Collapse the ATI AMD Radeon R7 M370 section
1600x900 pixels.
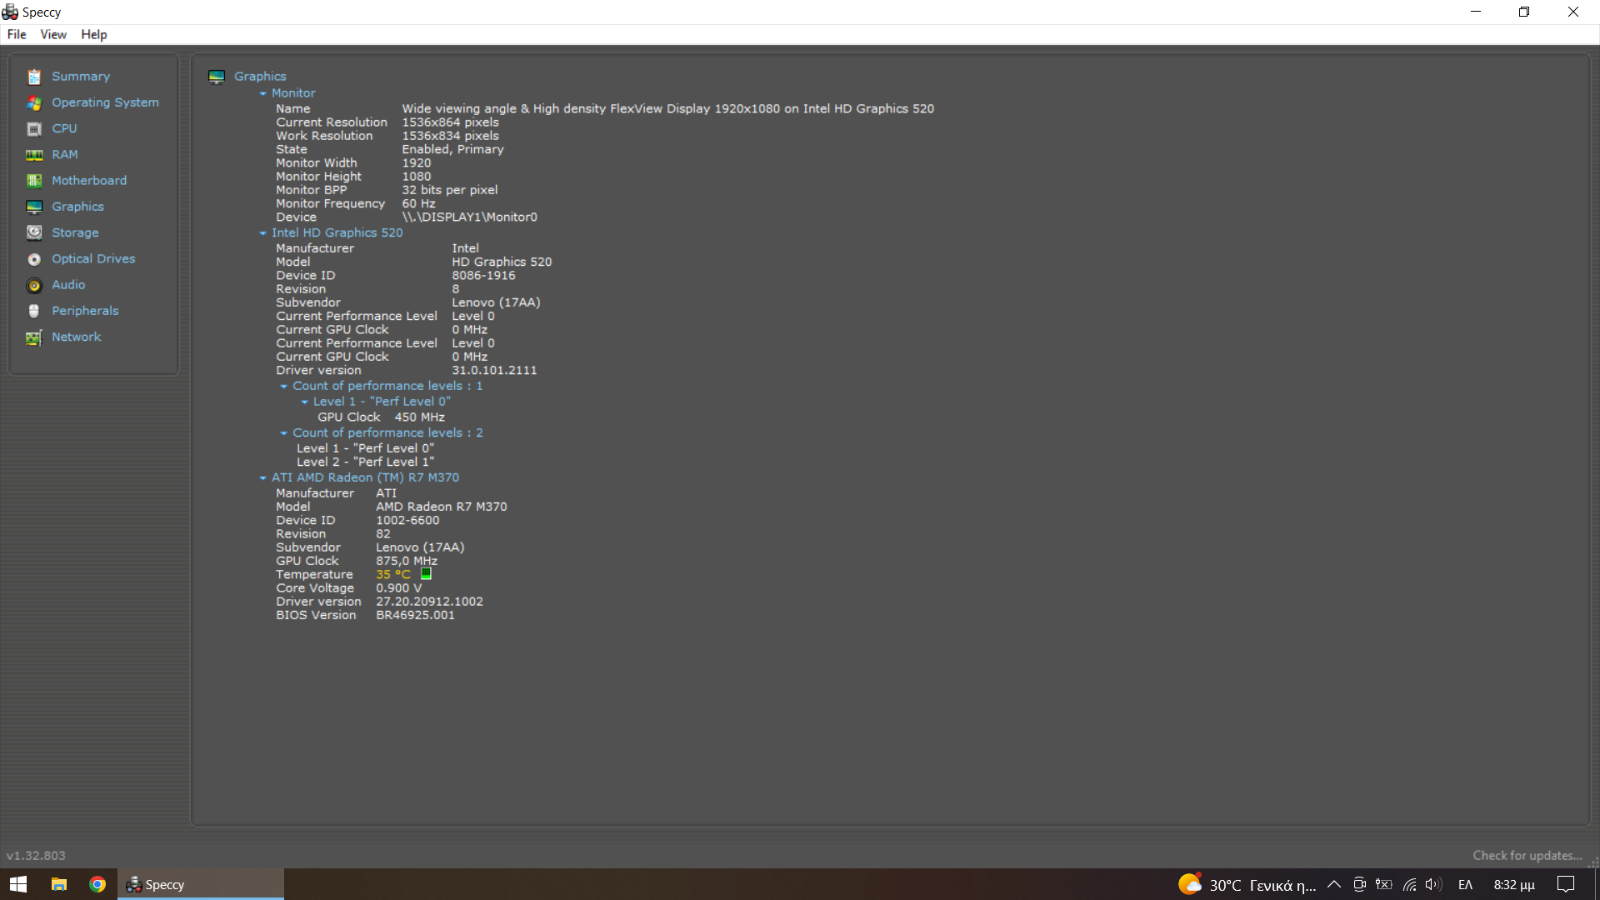click(263, 478)
